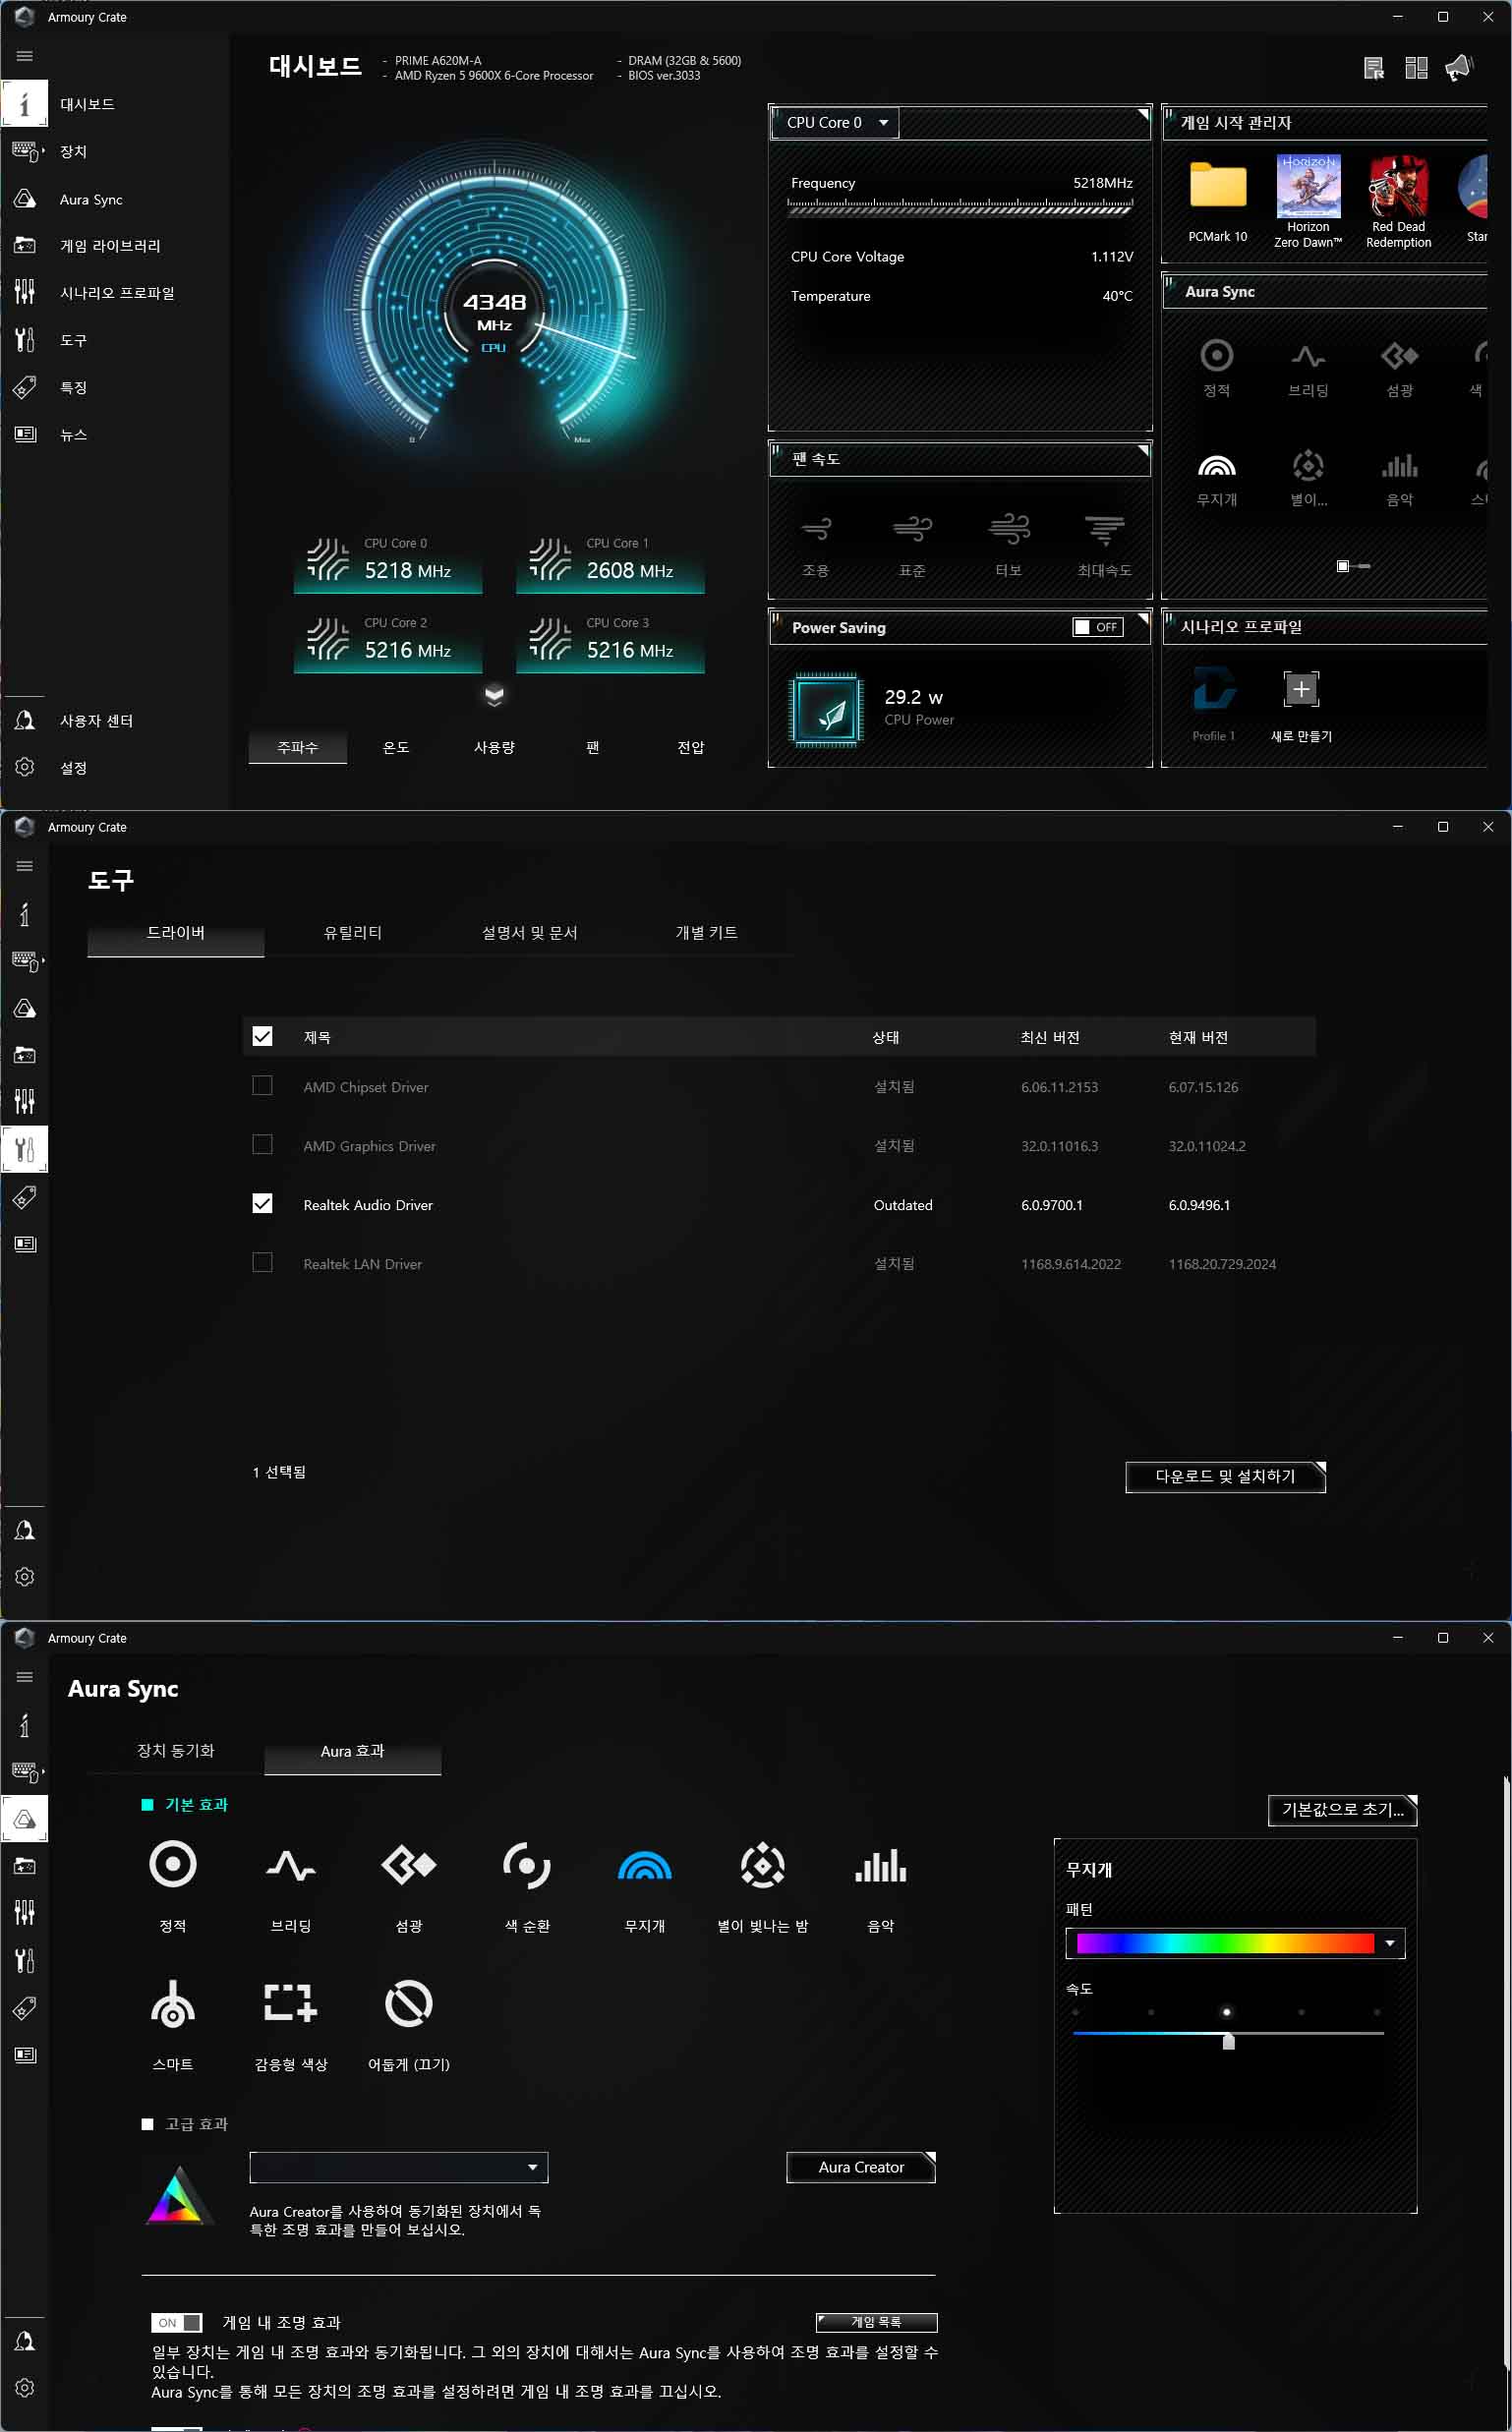The height and width of the screenshot is (2432, 1512).
Task: Check Realtek LAN Driver checkbox
Action: [262, 1263]
